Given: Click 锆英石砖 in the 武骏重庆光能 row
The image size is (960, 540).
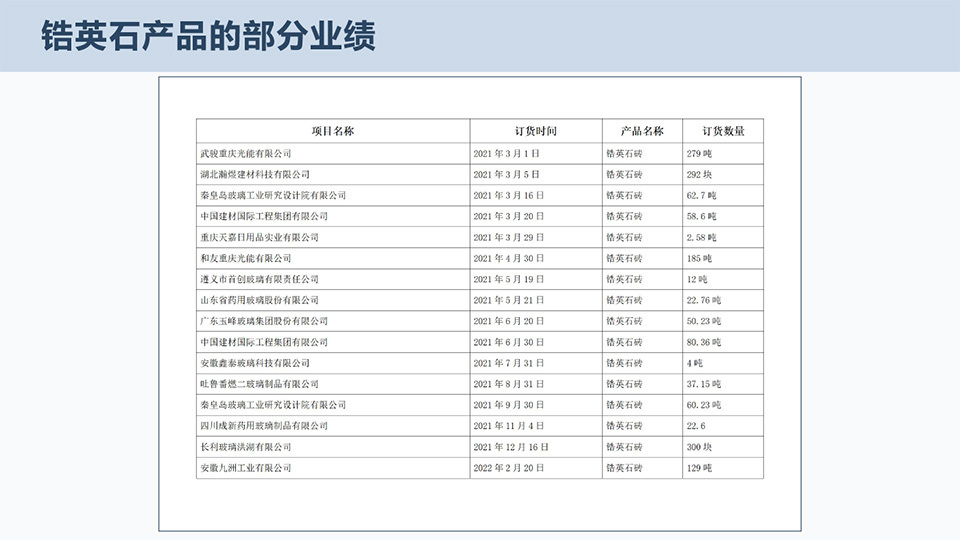Looking at the screenshot, I should click(624, 154).
